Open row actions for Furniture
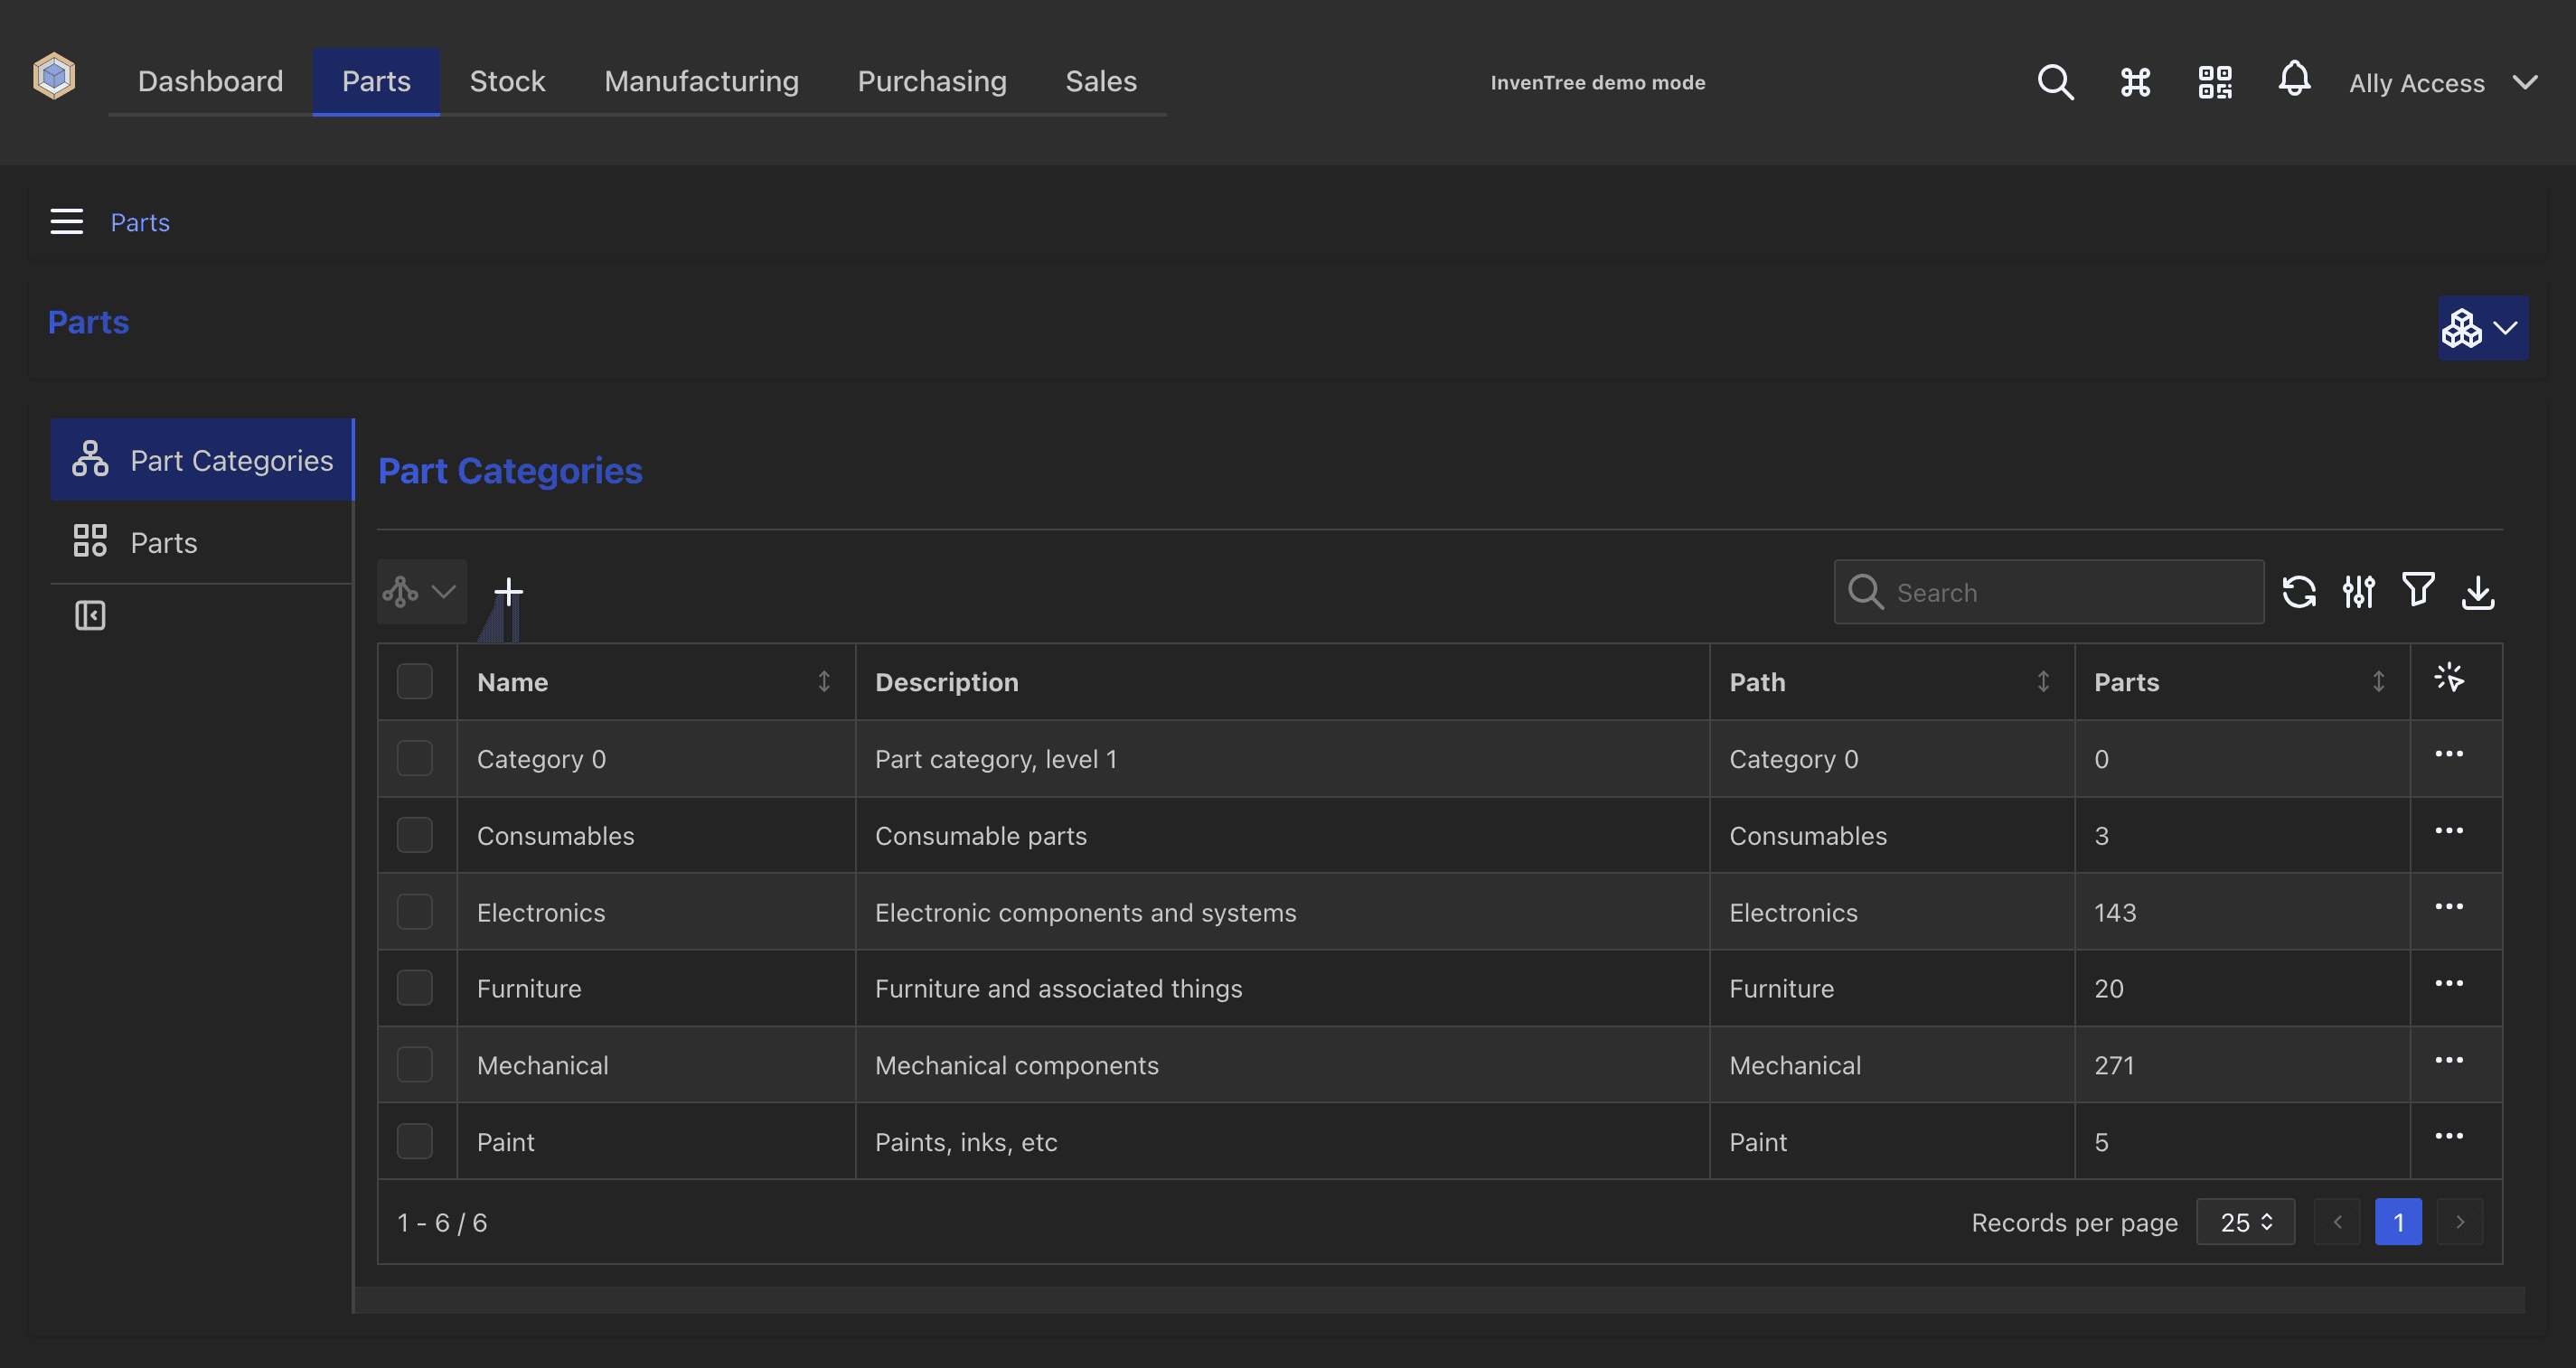This screenshot has height=1368, width=2576. pyautogui.click(x=2449, y=984)
